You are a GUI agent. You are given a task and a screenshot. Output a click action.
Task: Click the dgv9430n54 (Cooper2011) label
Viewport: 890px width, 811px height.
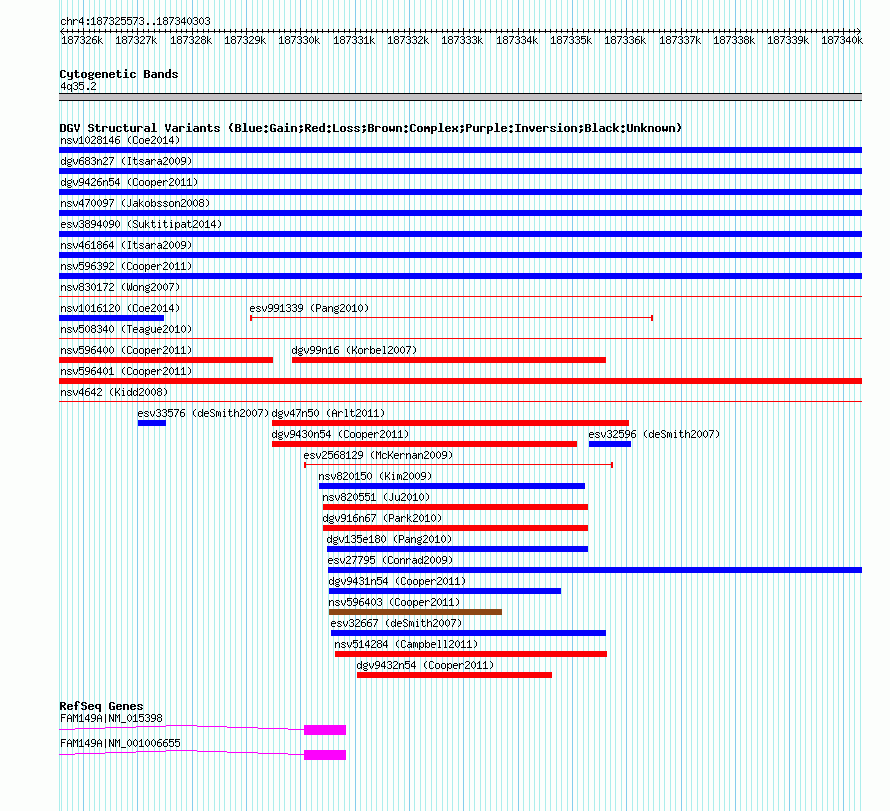[x=340, y=434]
